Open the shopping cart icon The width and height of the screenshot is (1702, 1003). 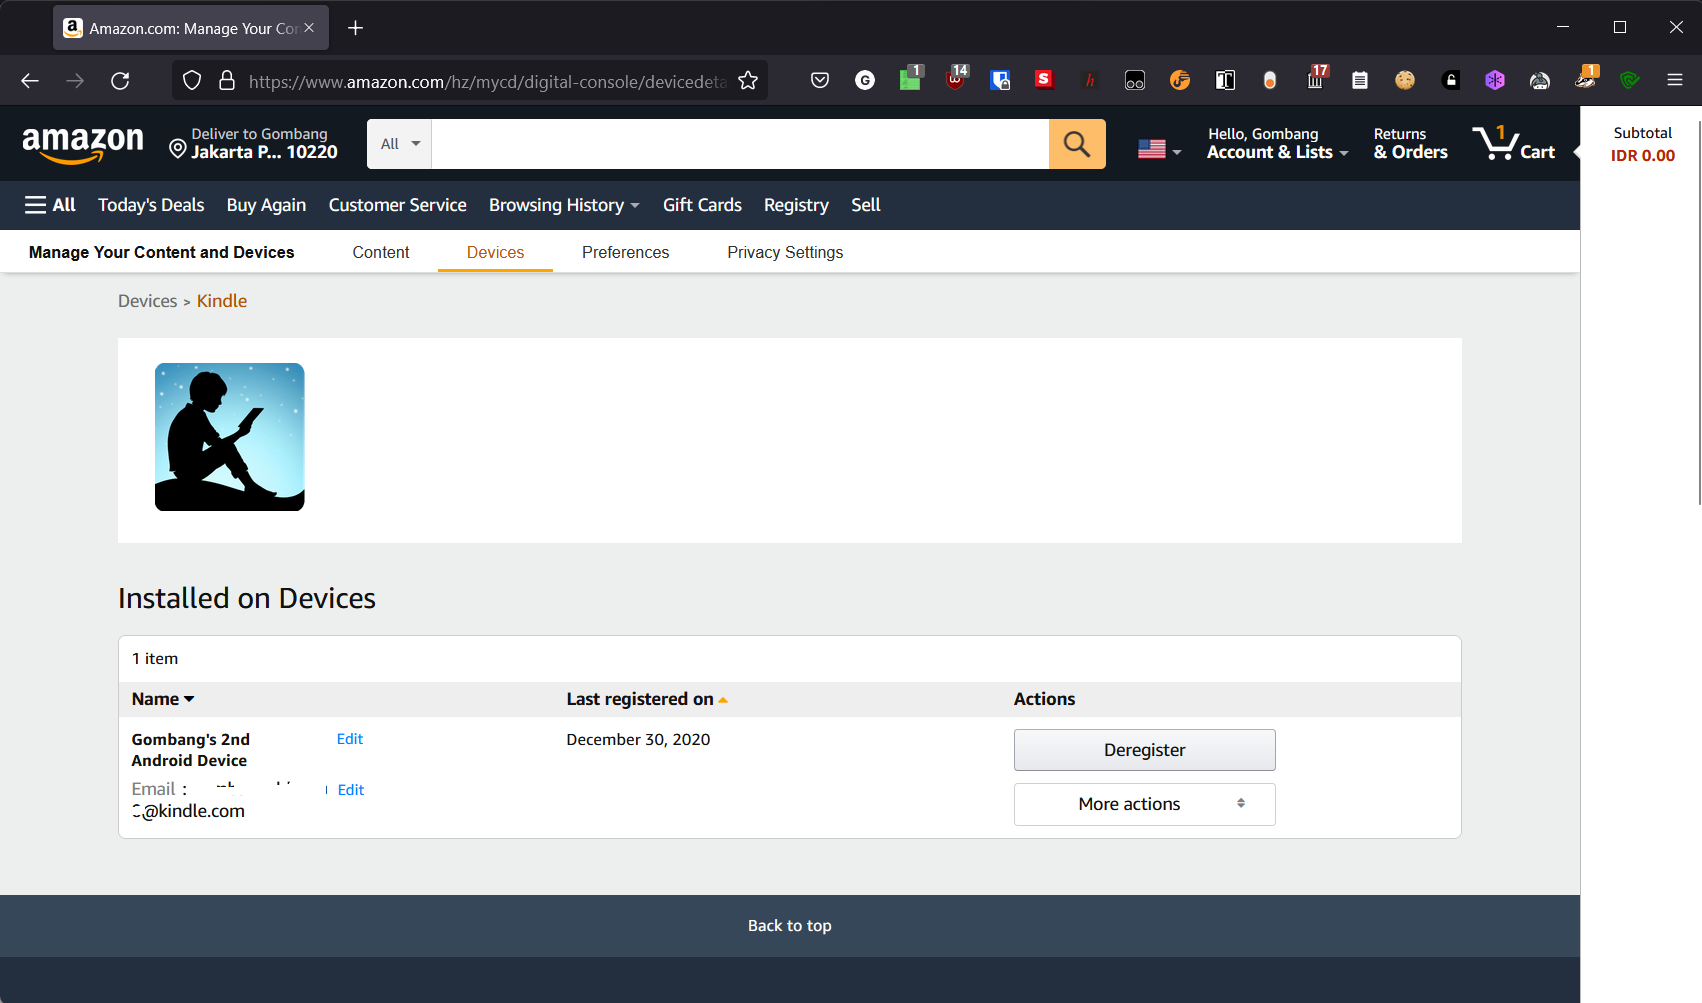click(x=1513, y=144)
